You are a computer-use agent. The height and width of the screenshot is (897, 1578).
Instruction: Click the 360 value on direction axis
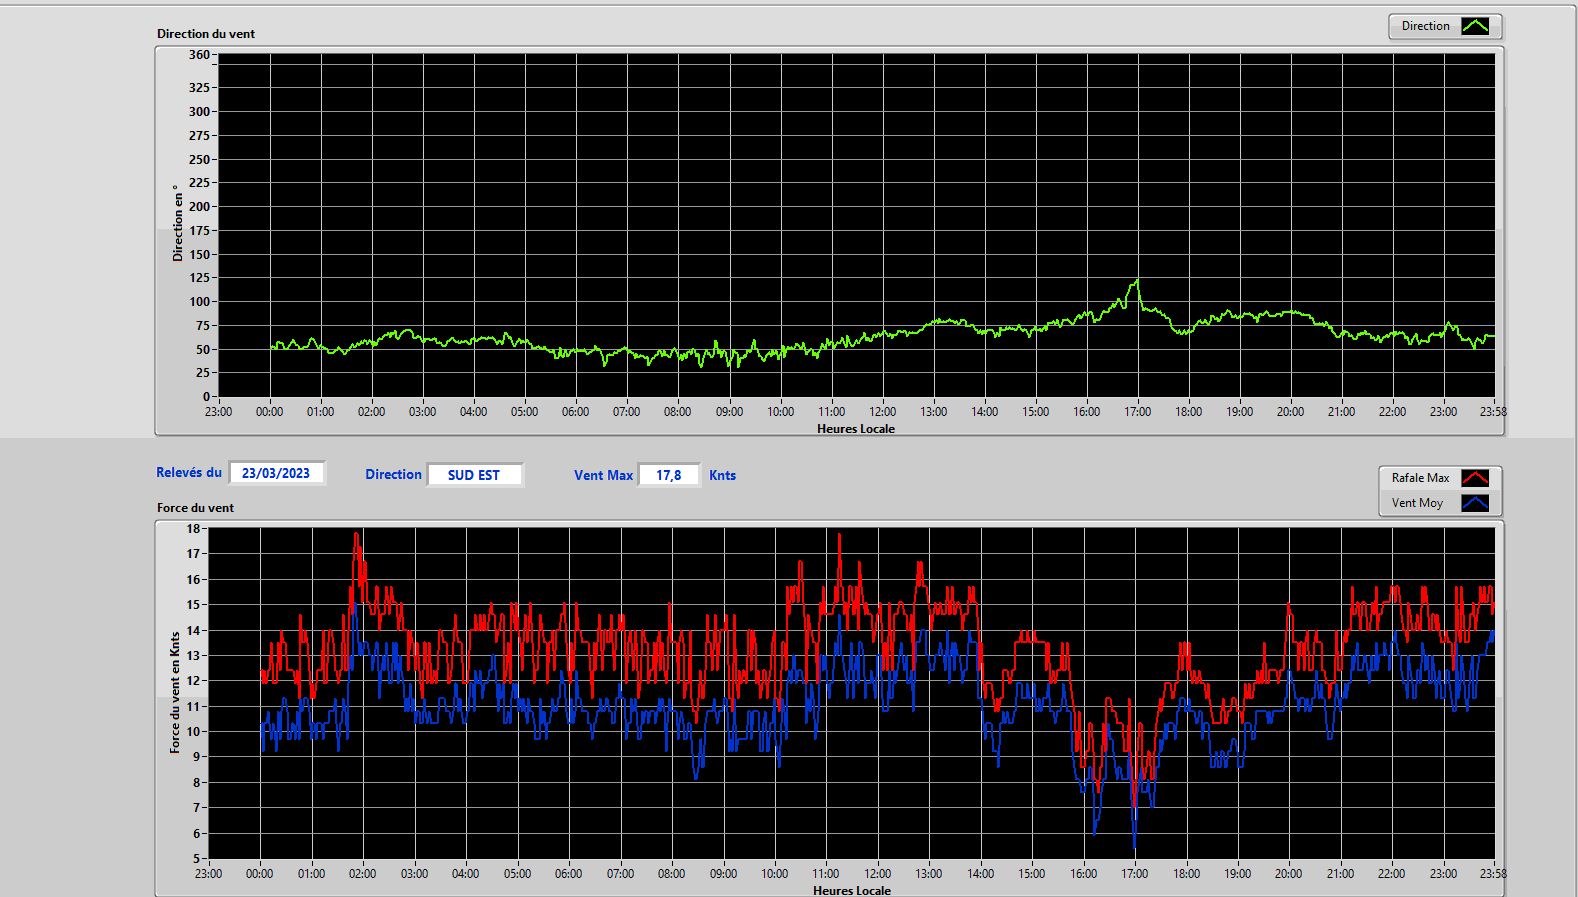point(199,55)
